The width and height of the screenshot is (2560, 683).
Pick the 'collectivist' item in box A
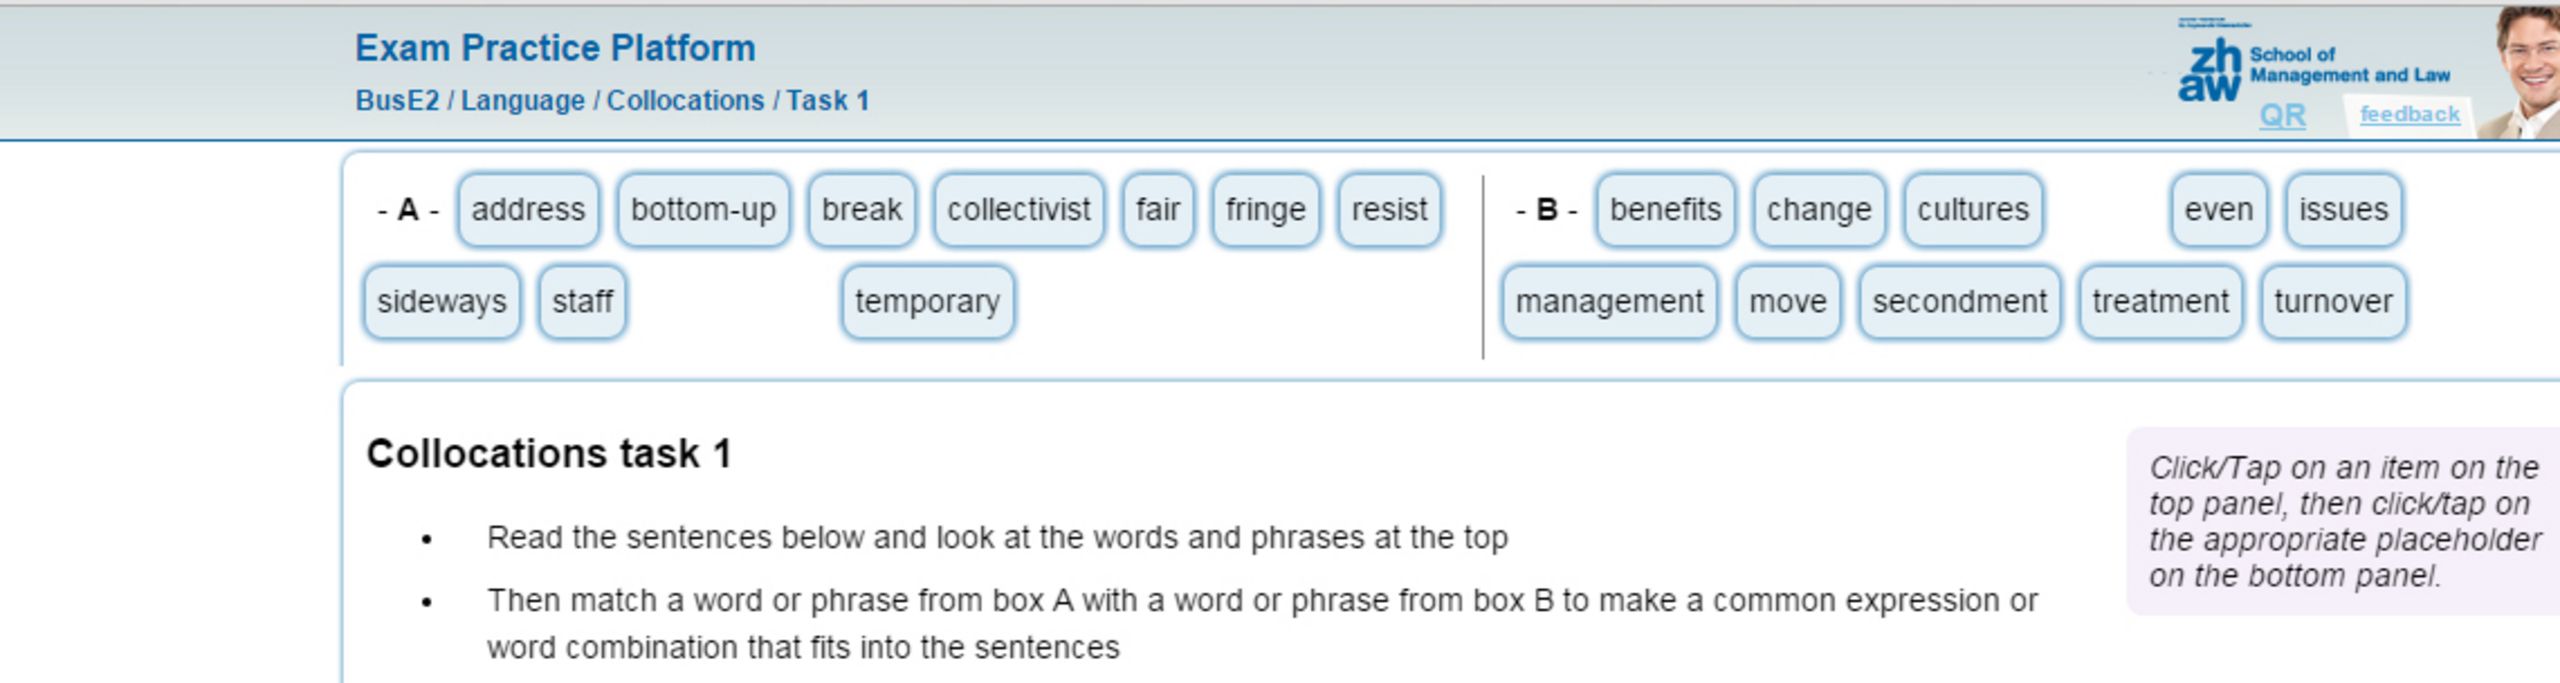[x=1019, y=210]
